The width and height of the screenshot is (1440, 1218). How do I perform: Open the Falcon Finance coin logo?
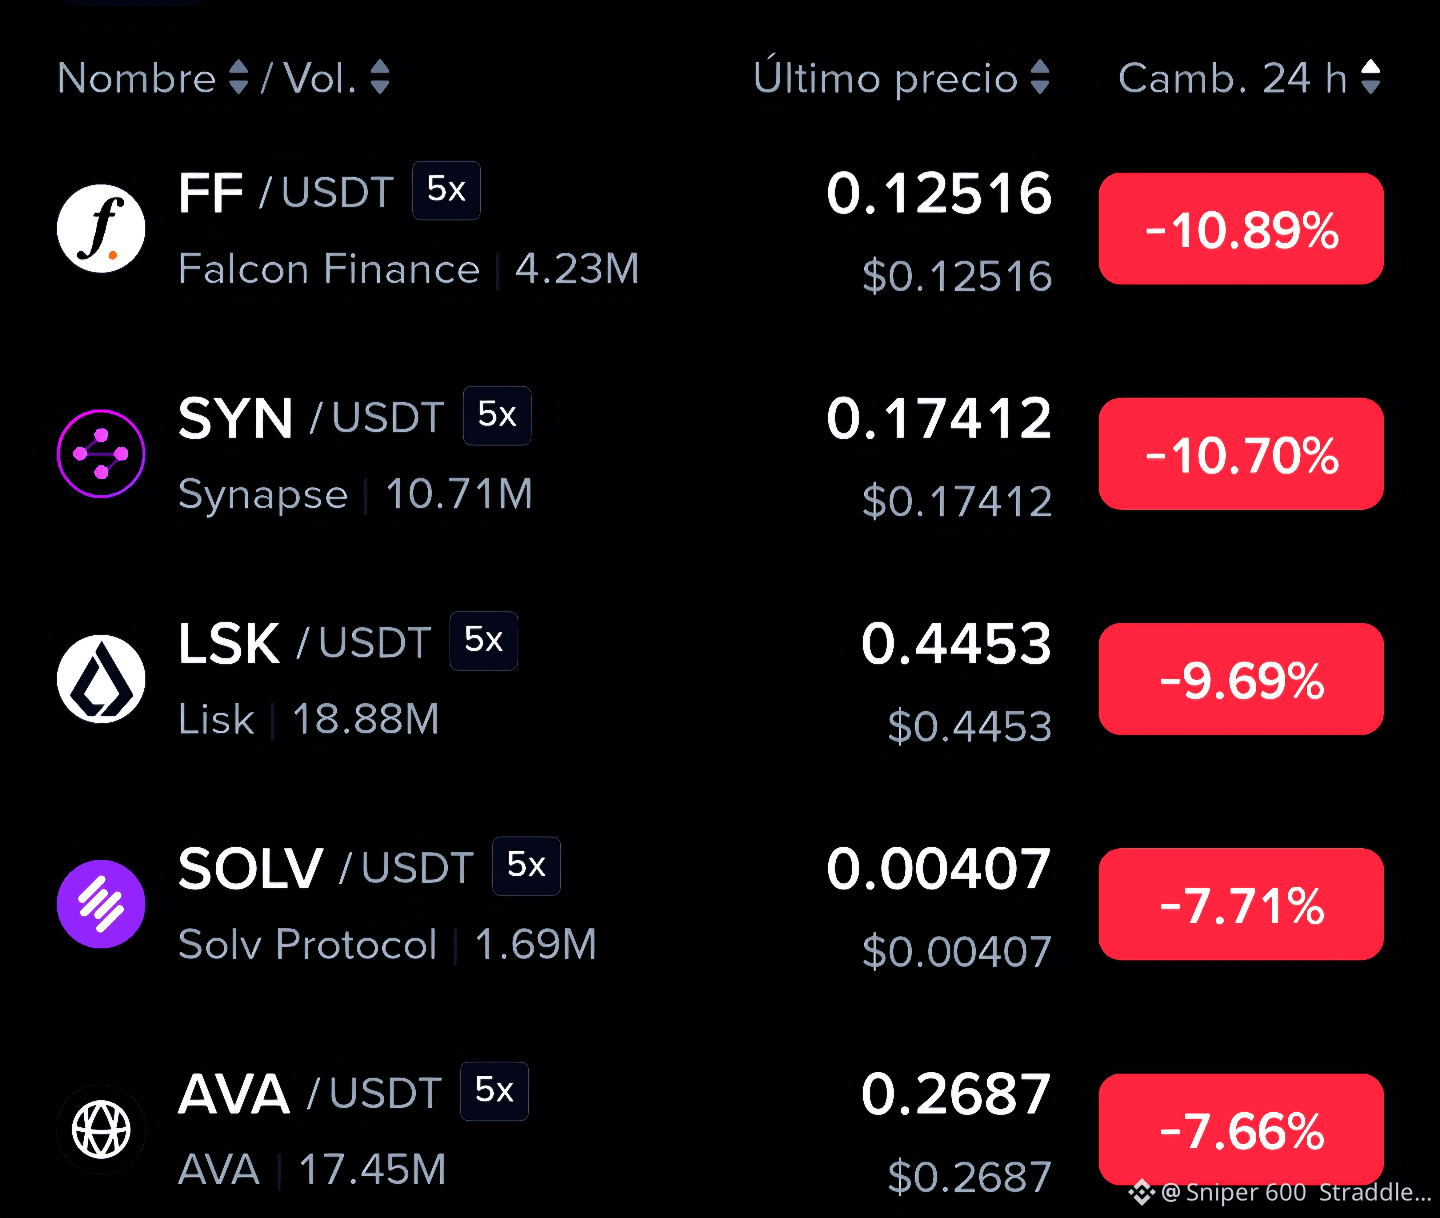click(101, 229)
